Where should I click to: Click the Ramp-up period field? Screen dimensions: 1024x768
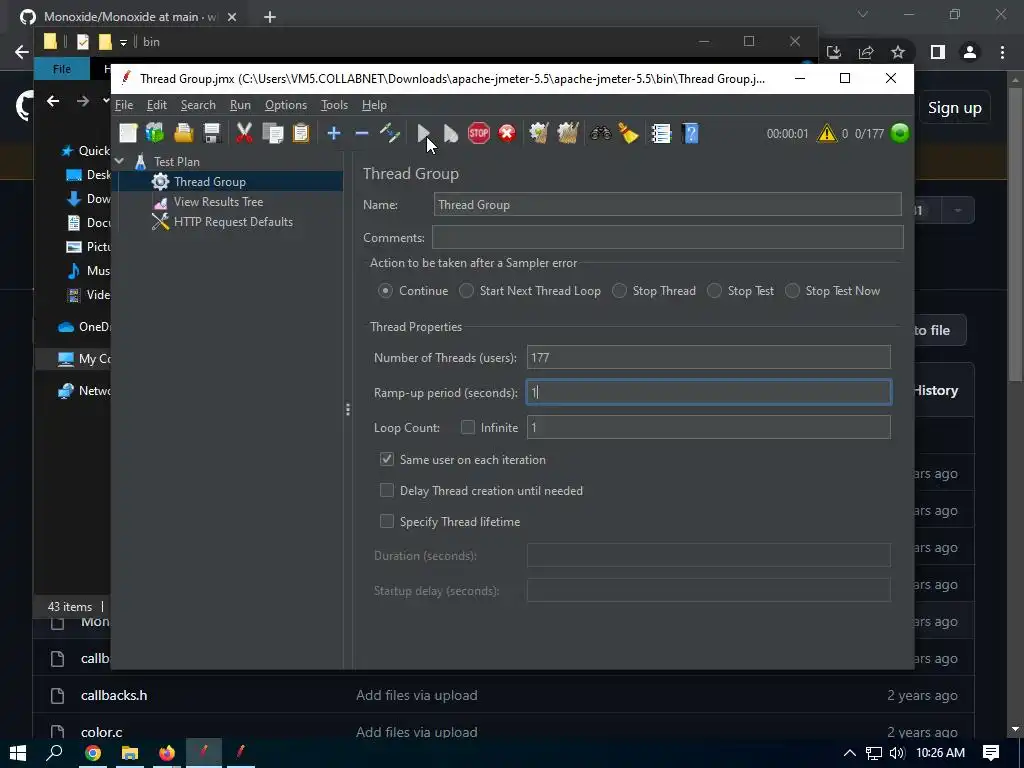(709, 392)
